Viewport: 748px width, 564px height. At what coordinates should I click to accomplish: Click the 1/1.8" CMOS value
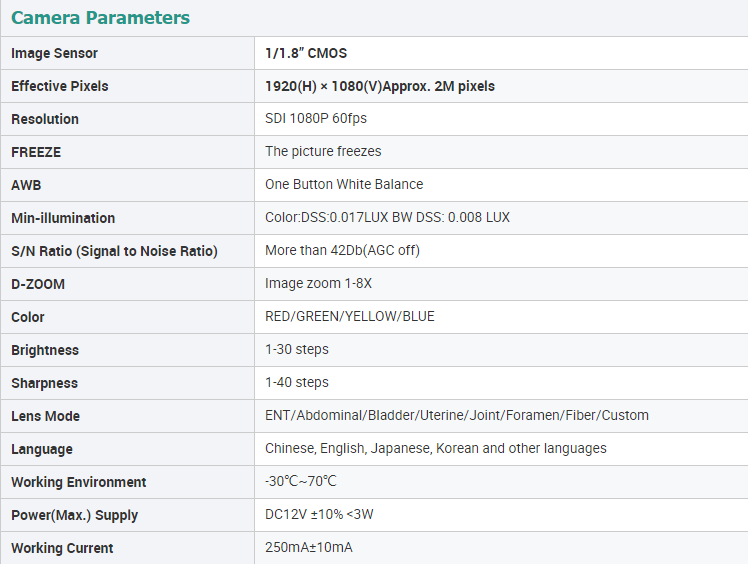coord(306,53)
